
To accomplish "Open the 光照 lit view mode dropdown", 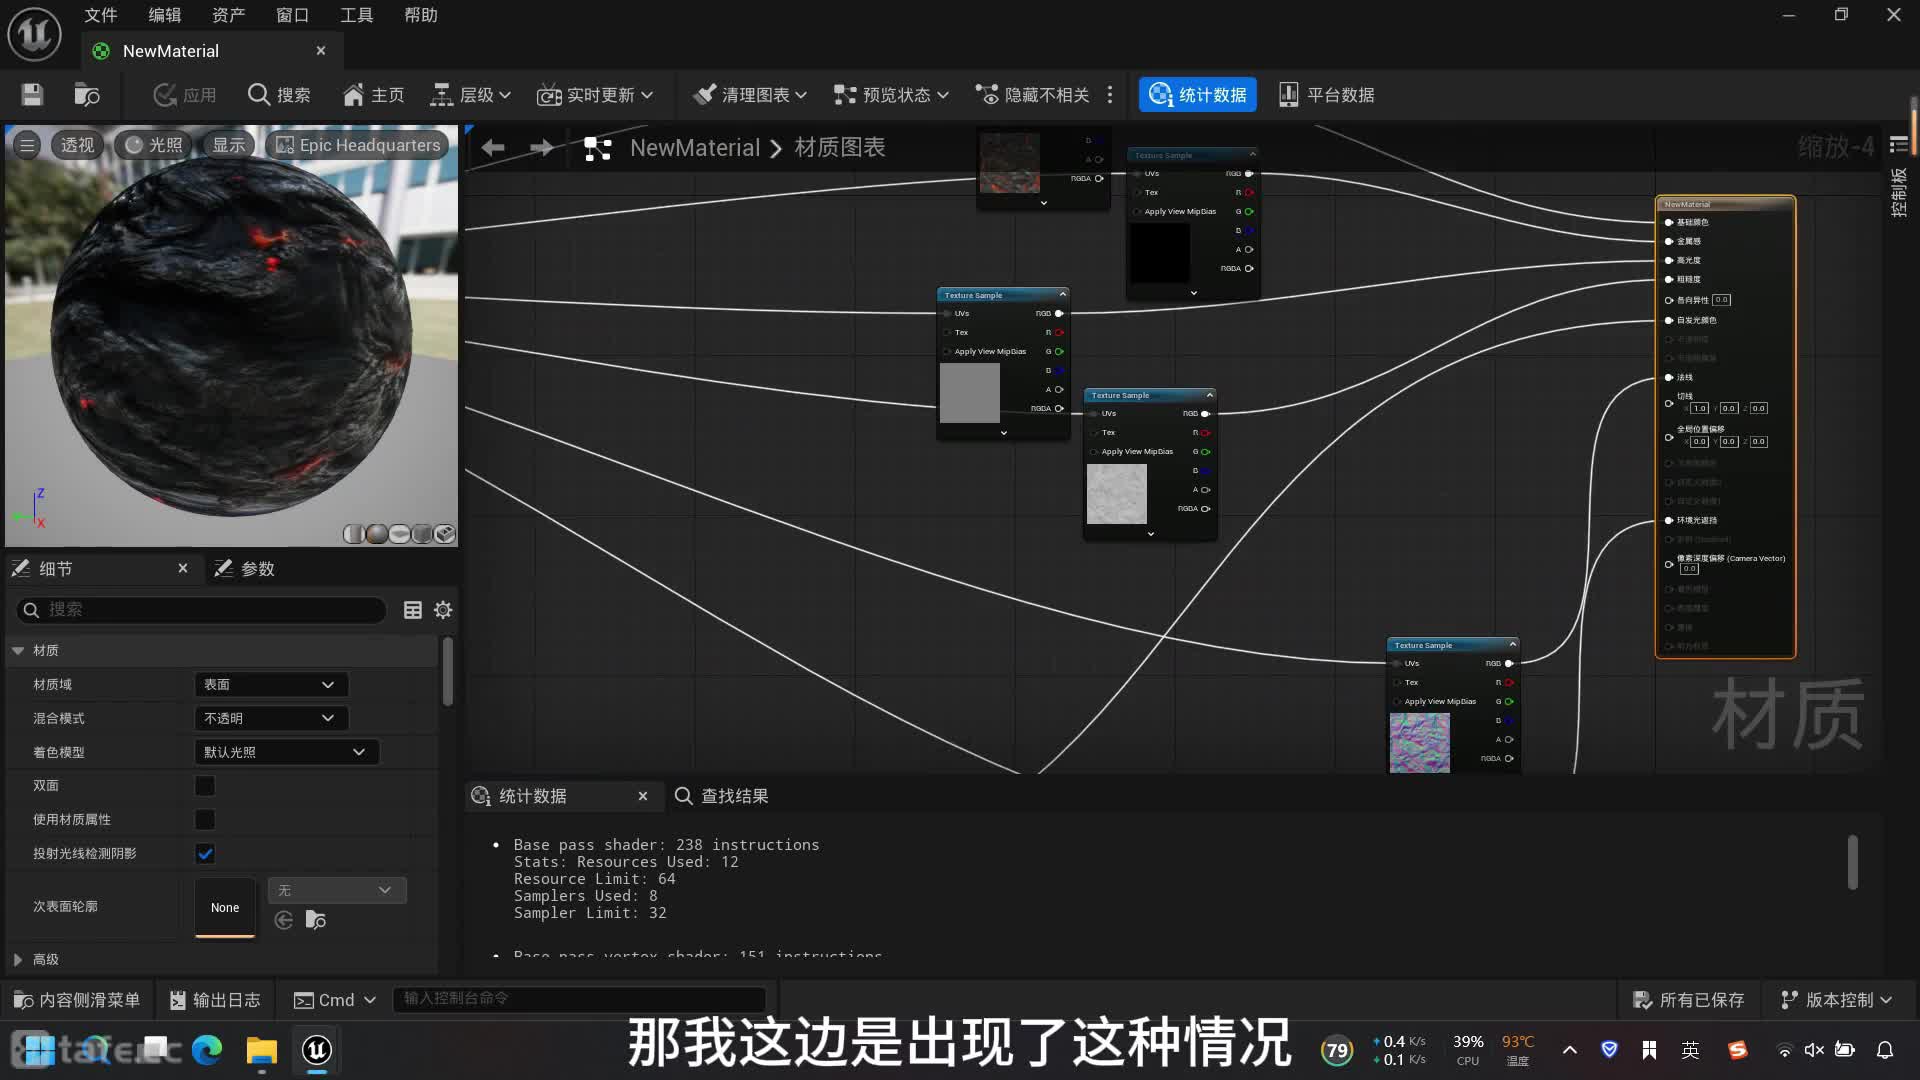I will (x=154, y=145).
